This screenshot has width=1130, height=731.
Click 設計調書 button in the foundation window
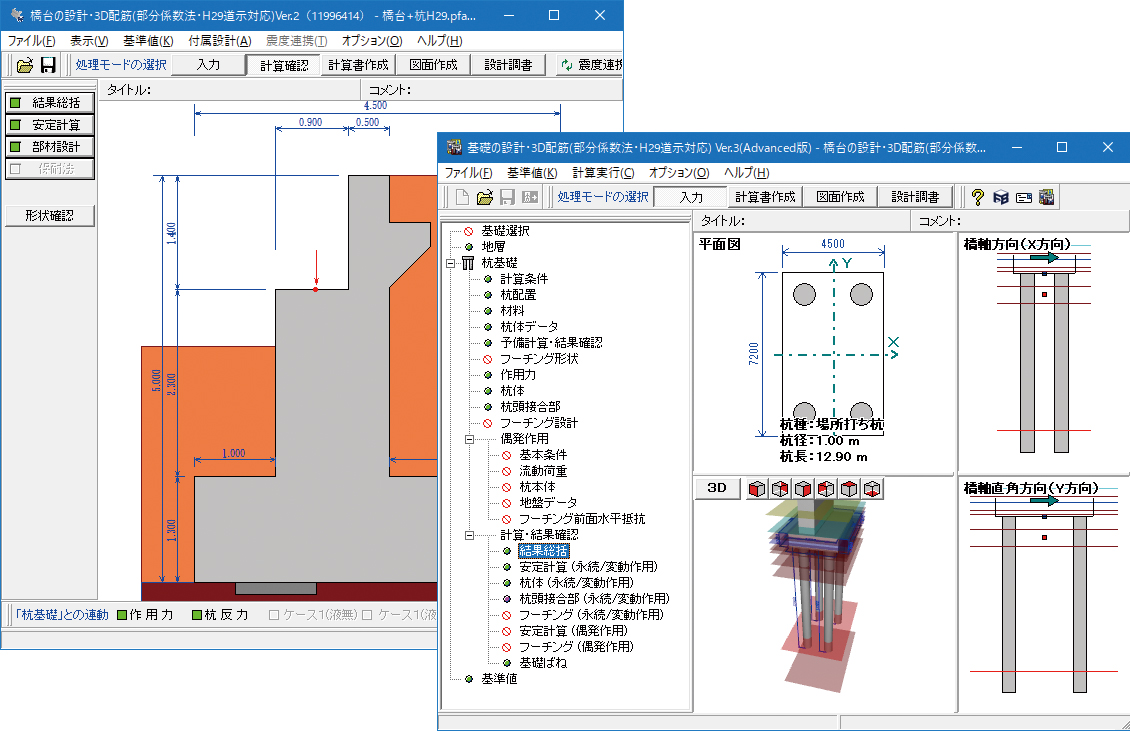[x=915, y=197]
